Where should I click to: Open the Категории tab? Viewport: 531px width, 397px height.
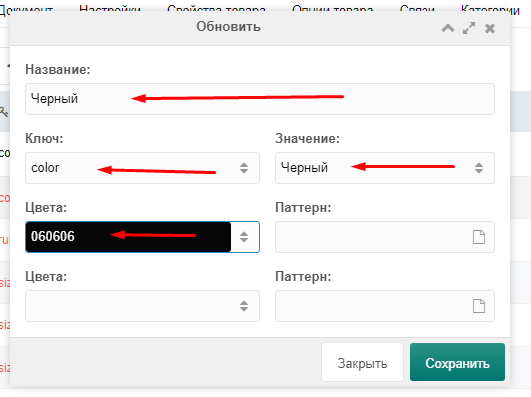pos(490,9)
